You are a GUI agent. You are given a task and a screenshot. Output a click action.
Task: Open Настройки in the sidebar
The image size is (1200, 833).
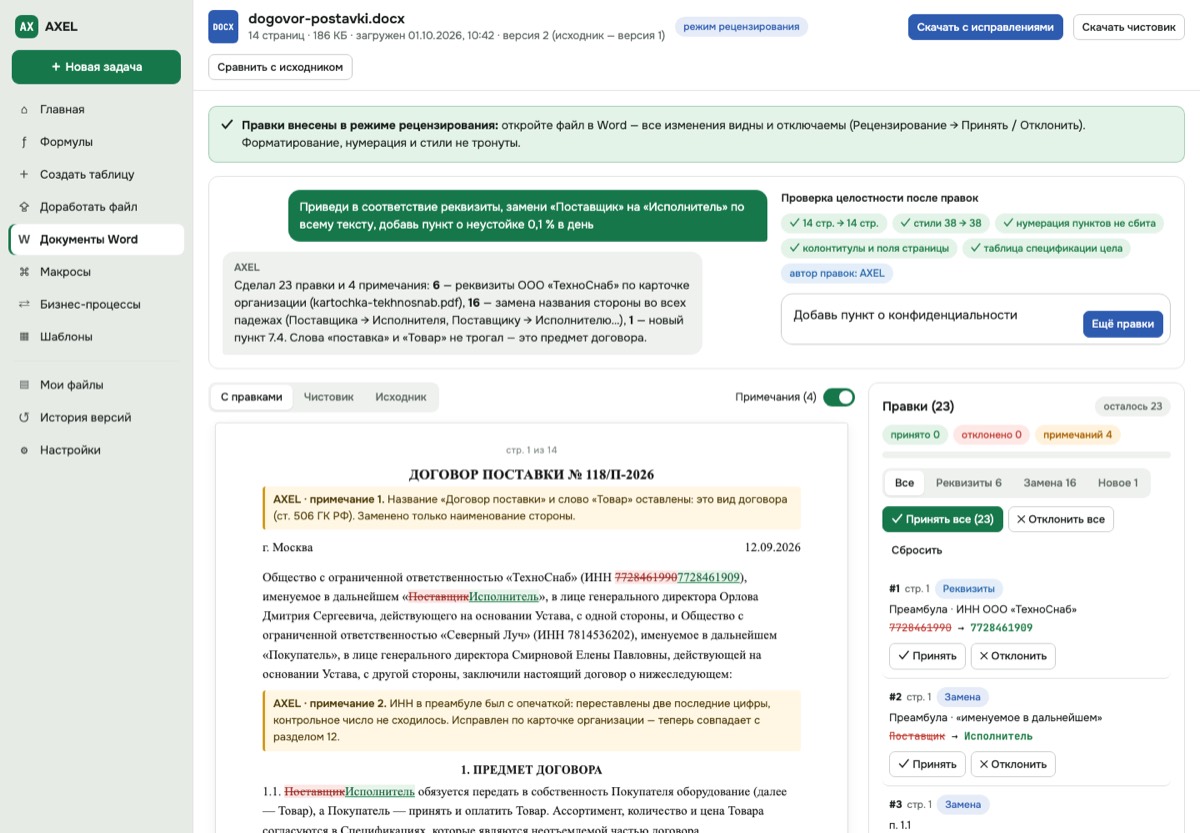[96, 450]
